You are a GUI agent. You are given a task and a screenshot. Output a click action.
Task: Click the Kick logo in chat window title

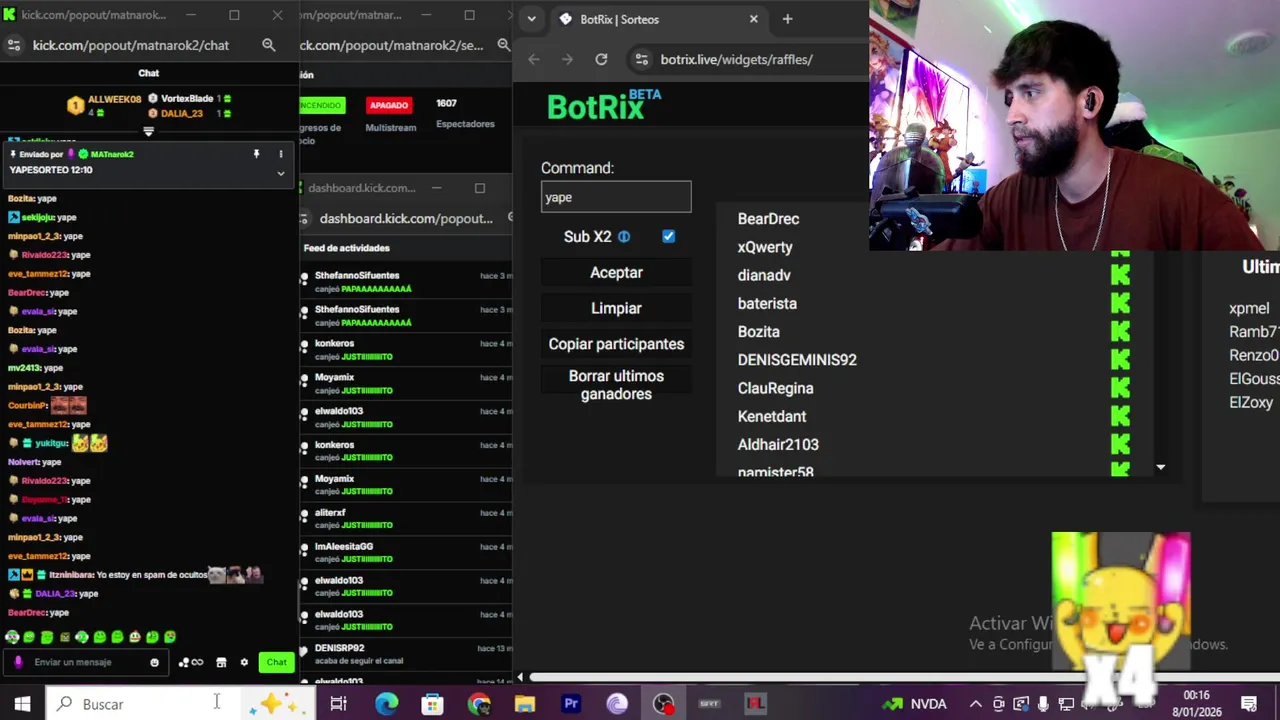pyautogui.click(x=10, y=15)
